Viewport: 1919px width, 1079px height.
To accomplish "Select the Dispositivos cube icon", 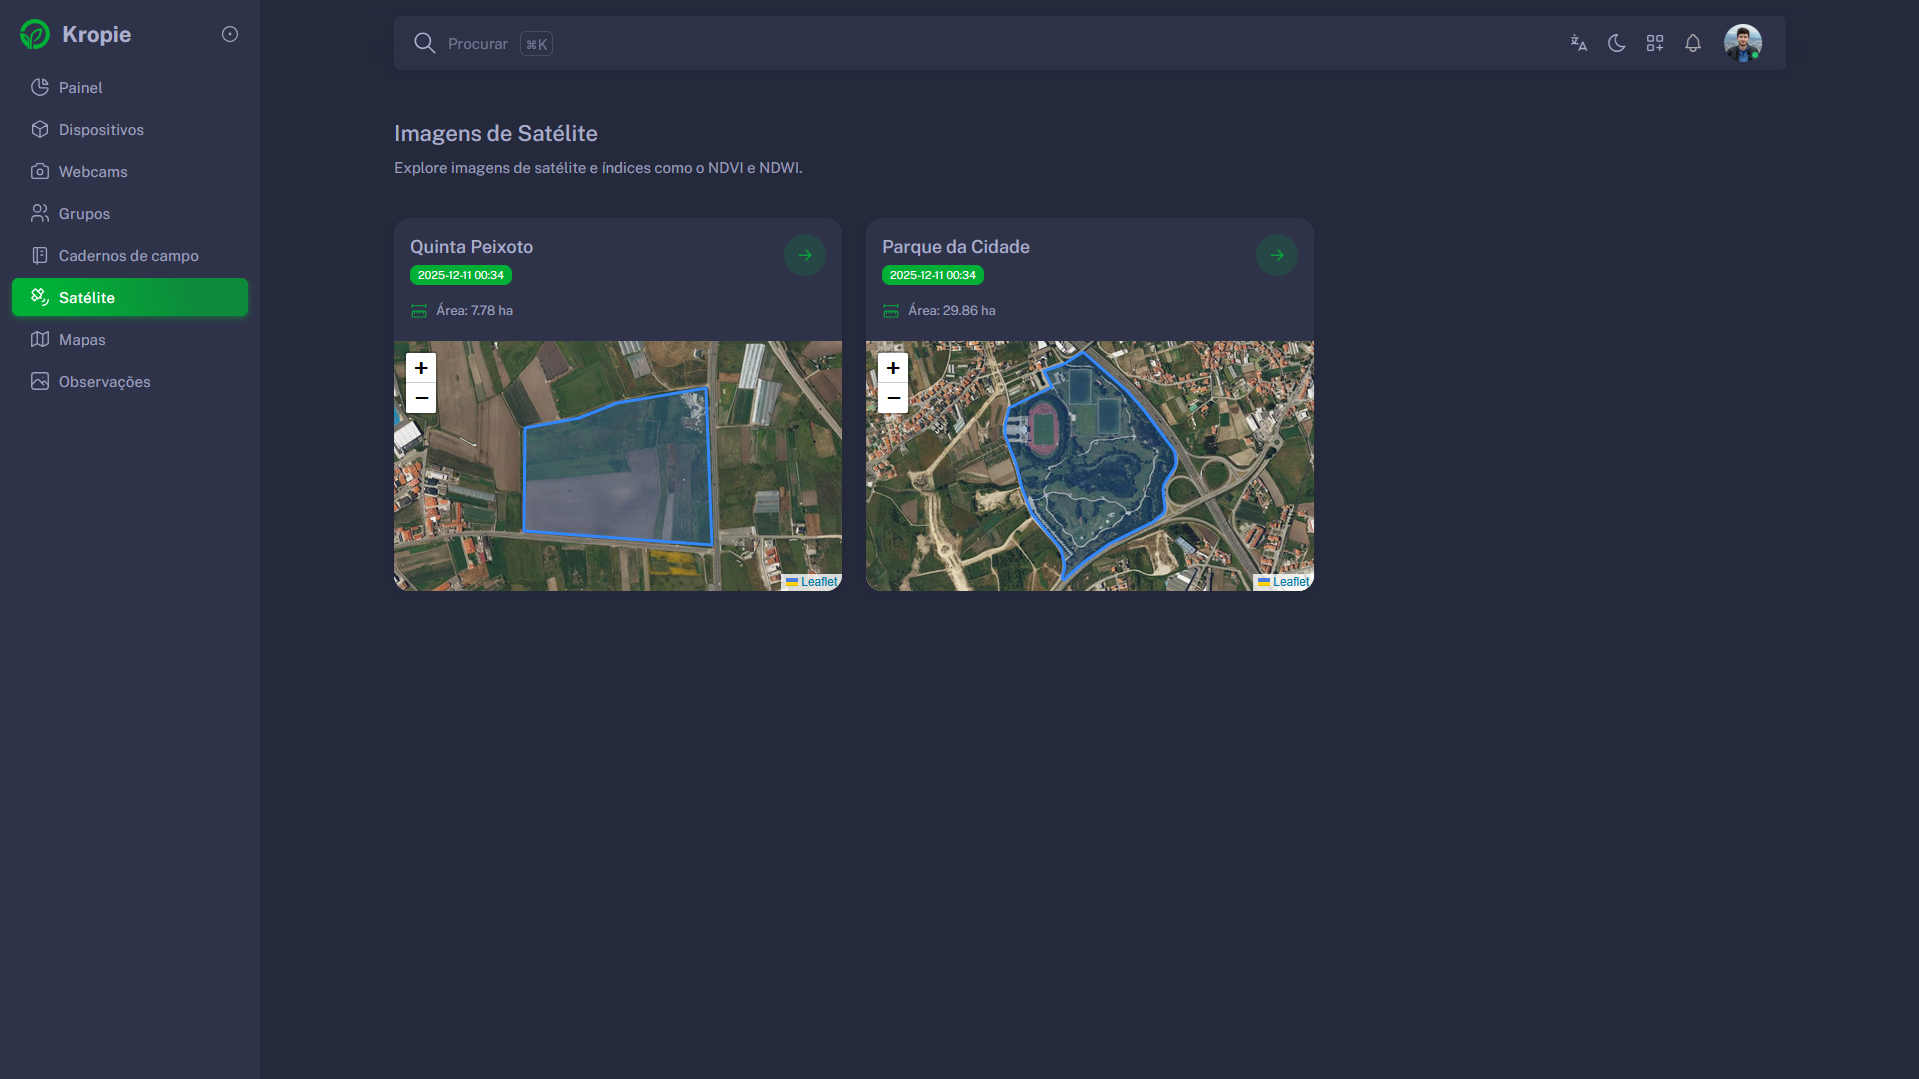I will [x=40, y=129].
